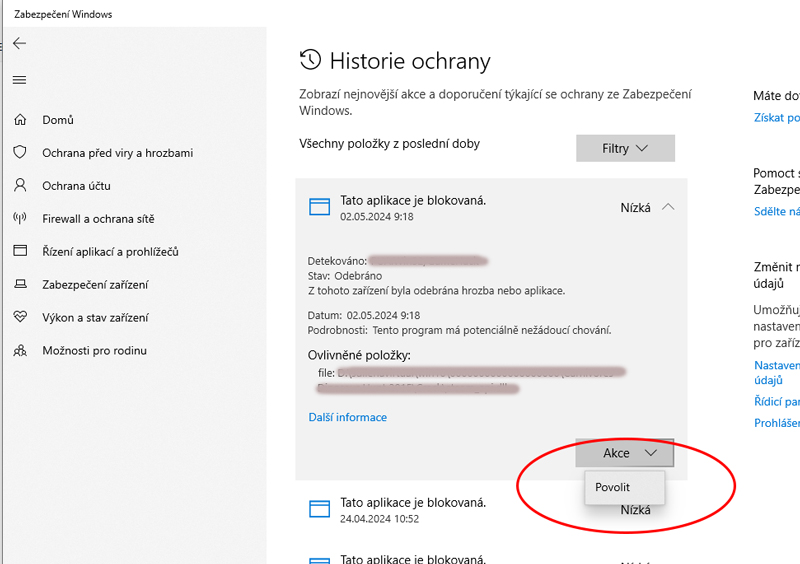Viewport: 800px width, 564px height.
Task: Collapse the 02.05.2024 entry chevron
Action: click(668, 207)
